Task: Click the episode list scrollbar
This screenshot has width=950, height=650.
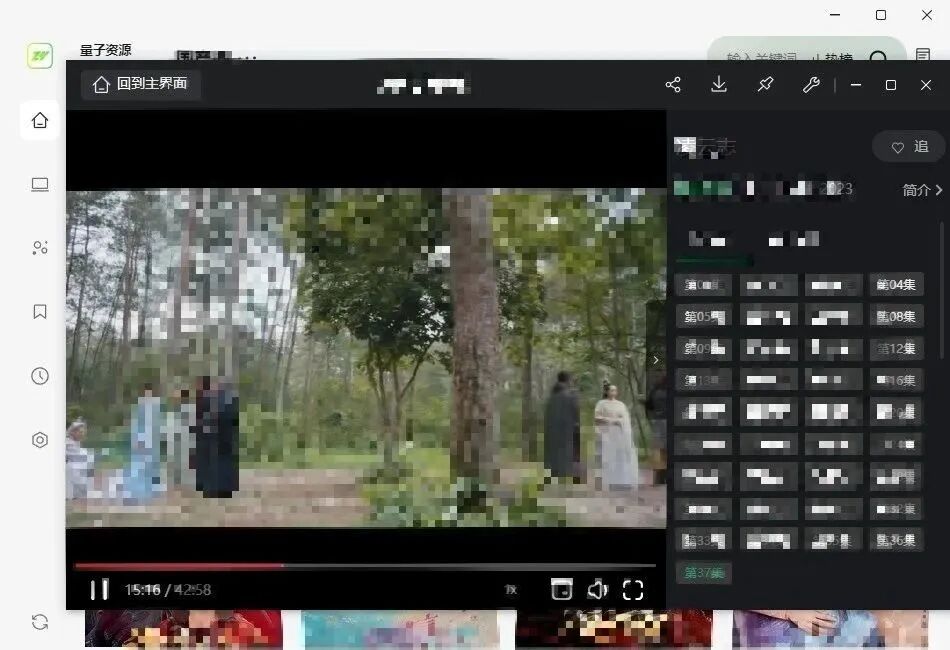Action: pyautogui.click(x=942, y=291)
